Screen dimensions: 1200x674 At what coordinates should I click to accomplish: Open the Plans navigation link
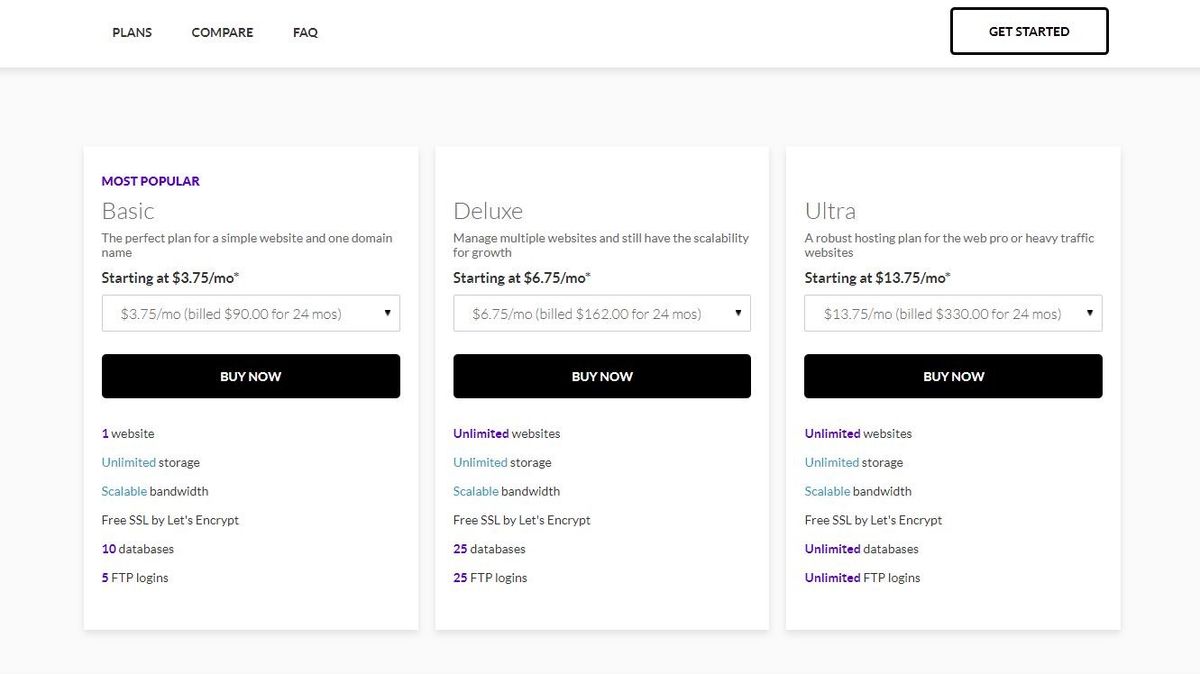pos(132,32)
